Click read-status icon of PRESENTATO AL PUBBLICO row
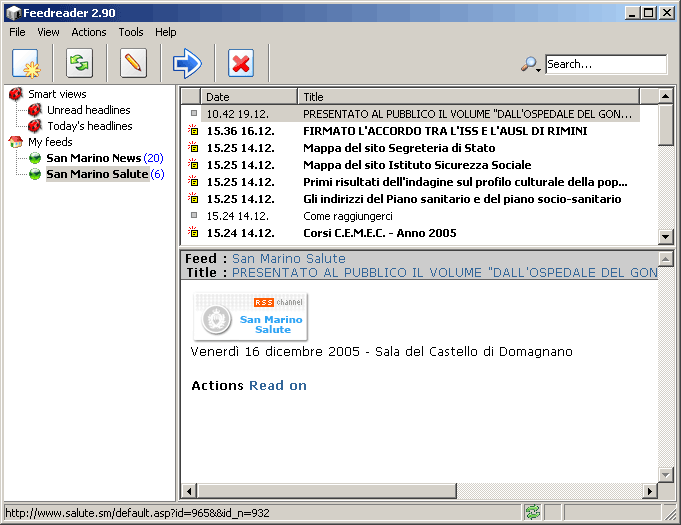681x525 pixels. (x=194, y=113)
